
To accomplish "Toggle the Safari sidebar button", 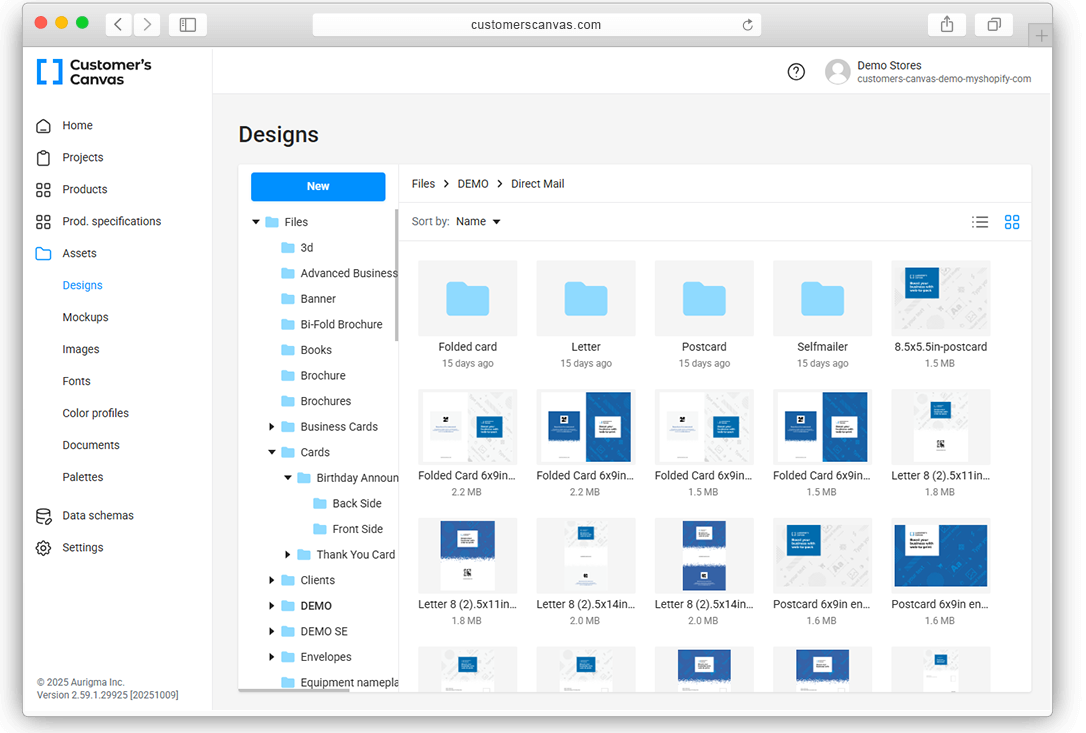I will pos(187,23).
